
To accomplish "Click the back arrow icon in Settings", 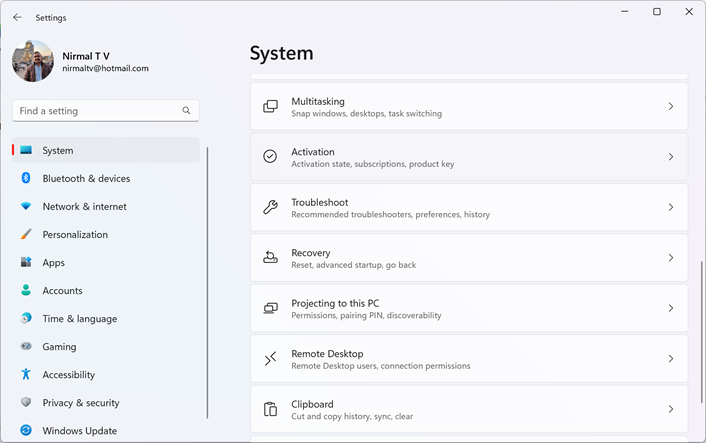I will (x=17, y=17).
